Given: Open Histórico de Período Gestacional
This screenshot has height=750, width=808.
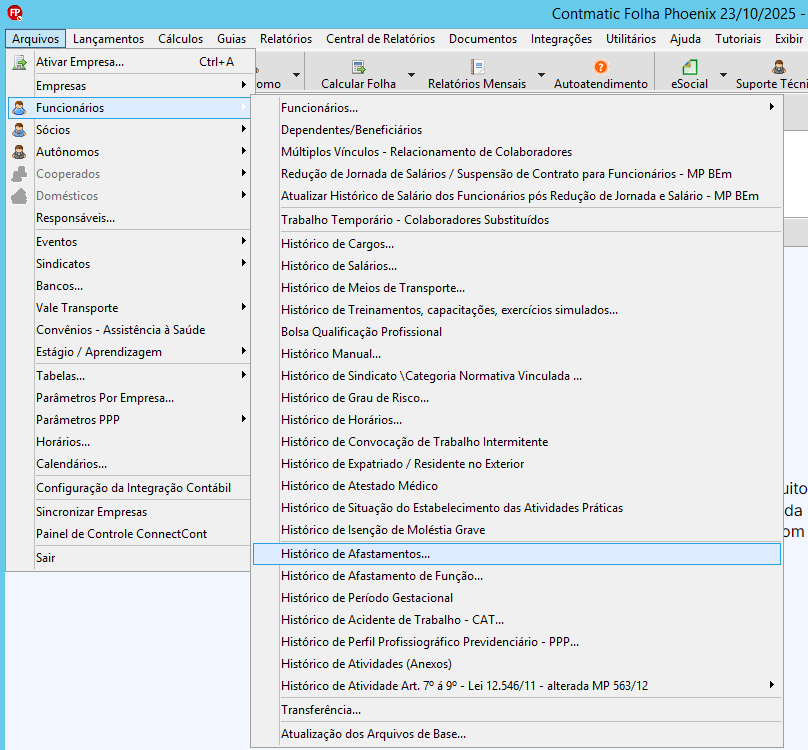Looking at the screenshot, I should coord(517,598).
